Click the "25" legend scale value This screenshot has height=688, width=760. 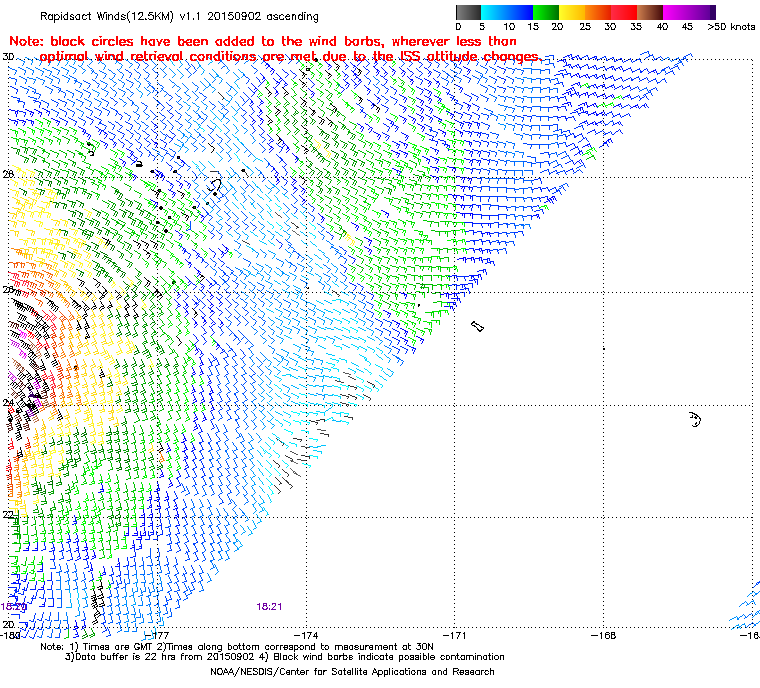(585, 27)
